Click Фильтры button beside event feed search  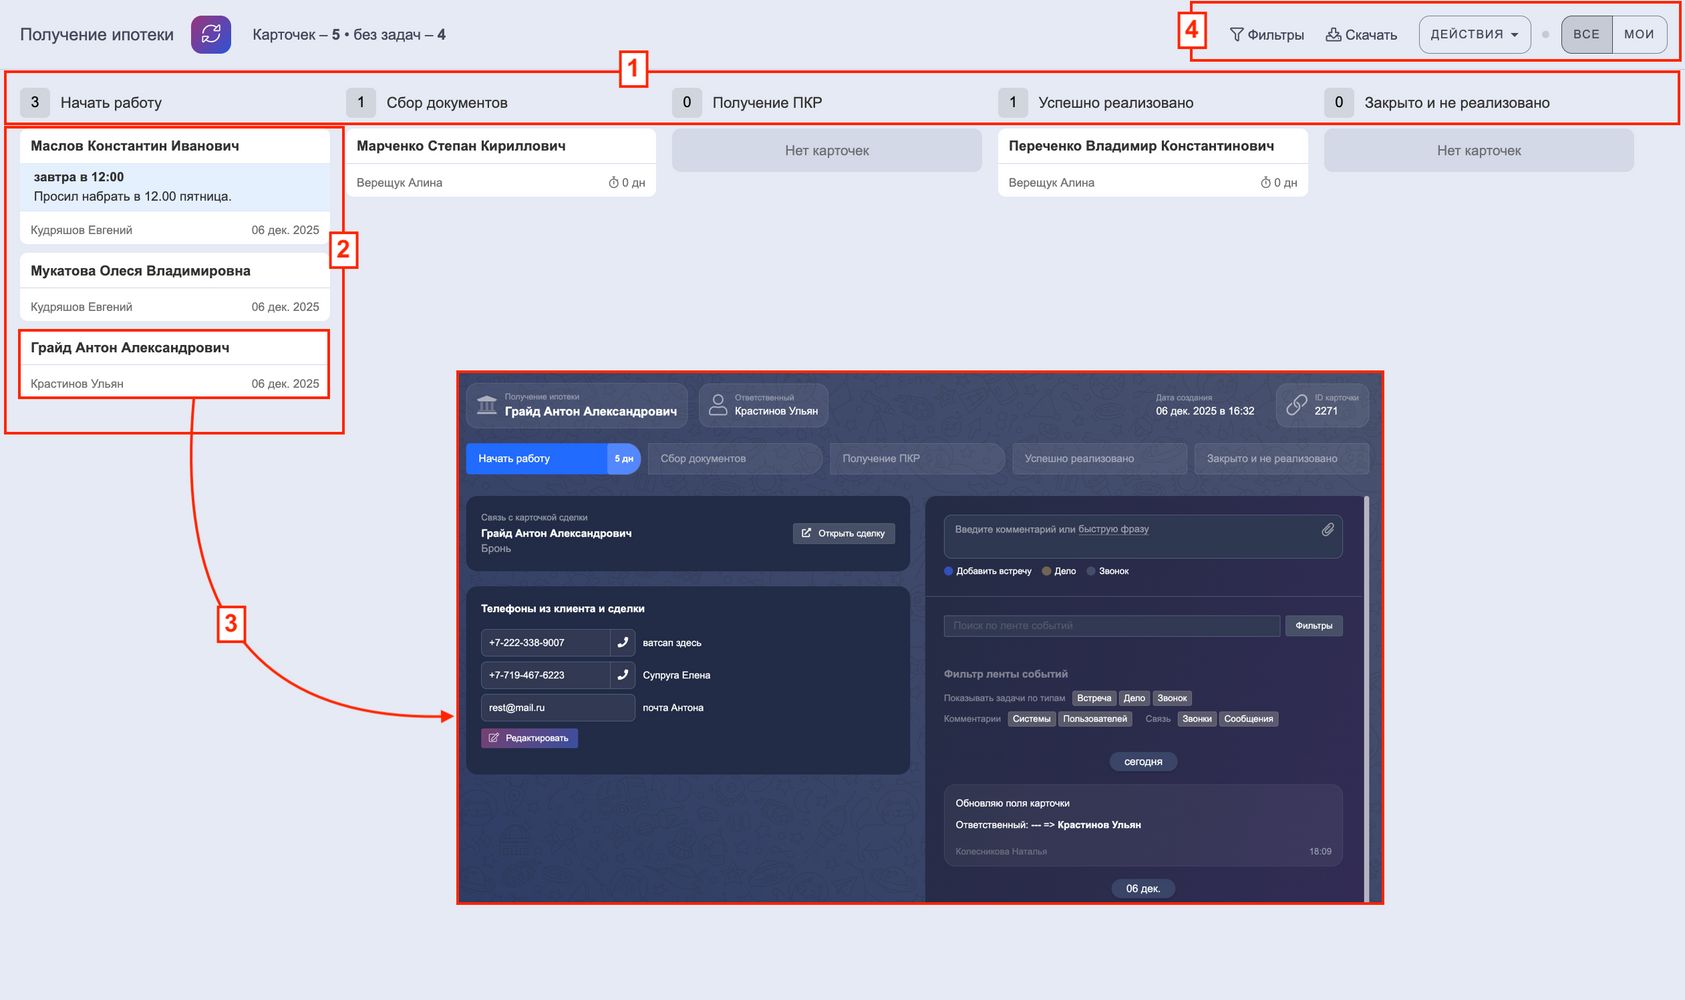1313,626
